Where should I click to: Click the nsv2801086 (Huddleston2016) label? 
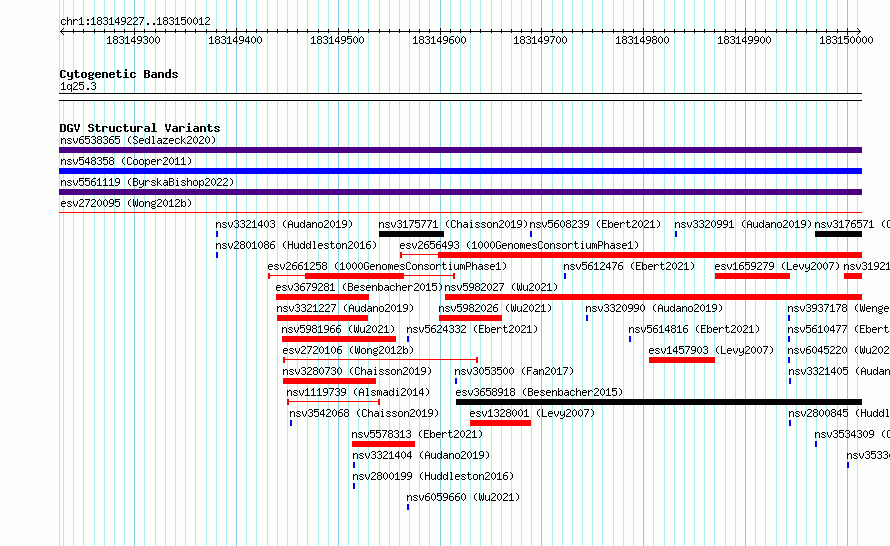[x=296, y=245]
